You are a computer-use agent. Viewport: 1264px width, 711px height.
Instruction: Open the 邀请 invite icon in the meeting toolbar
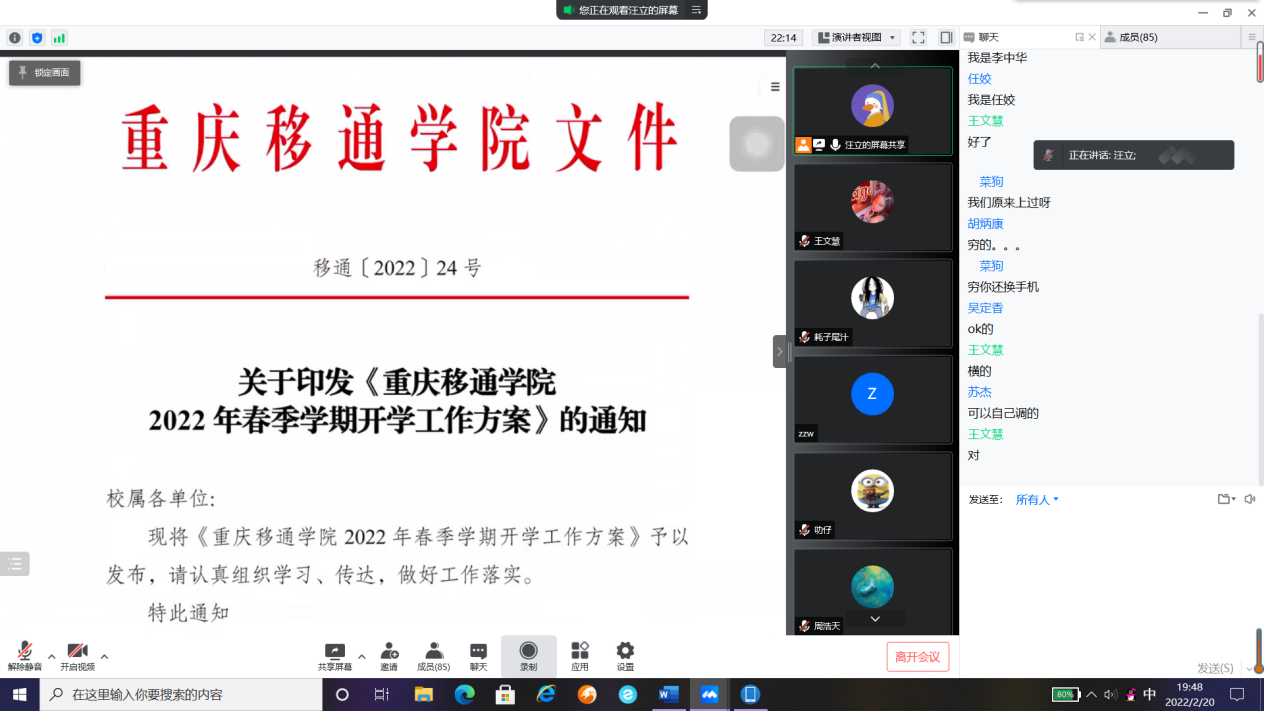pyautogui.click(x=389, y=656)
